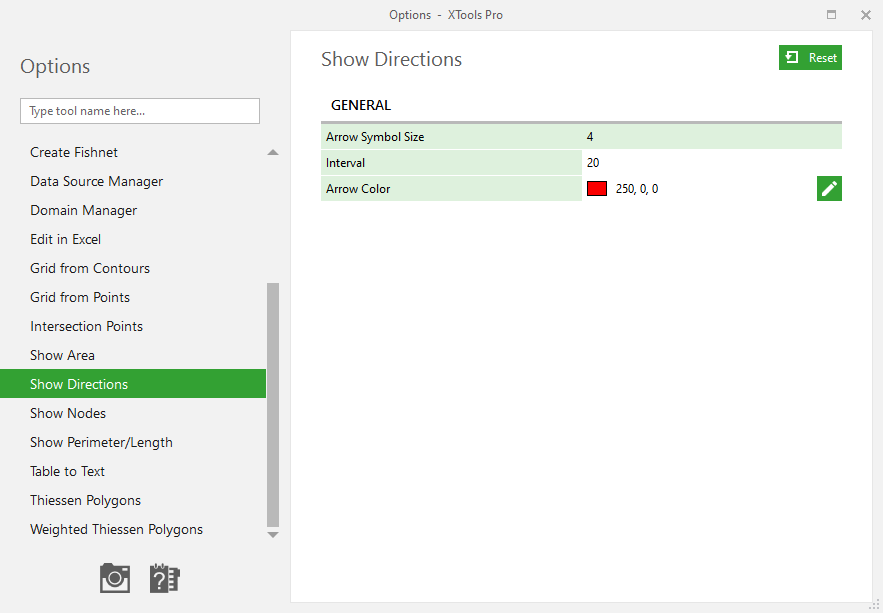Click the Arrow Color property label
Screen dimensions: 883x613
tap(358, 189)
